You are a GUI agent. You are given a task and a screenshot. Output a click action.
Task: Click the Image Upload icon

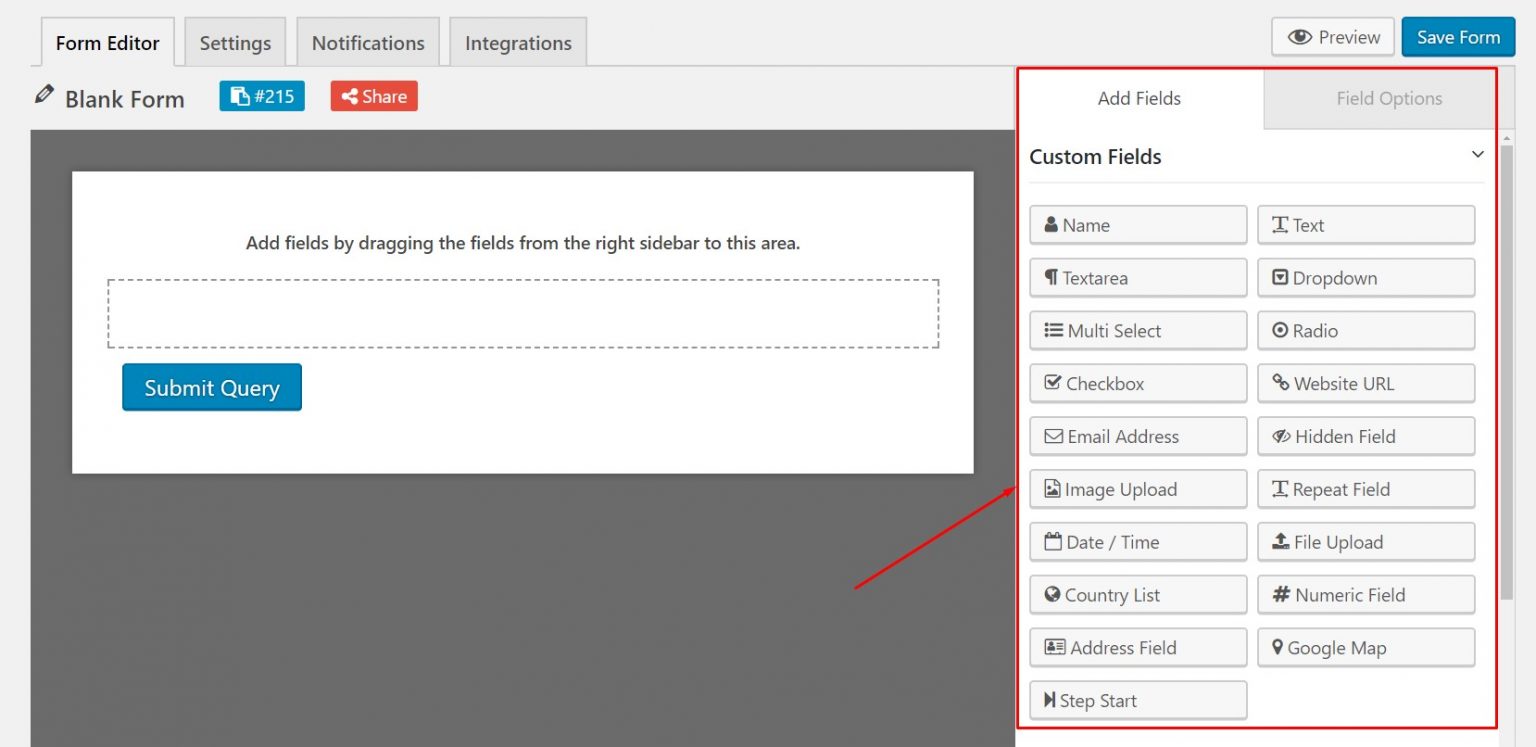click(1053, 489)
